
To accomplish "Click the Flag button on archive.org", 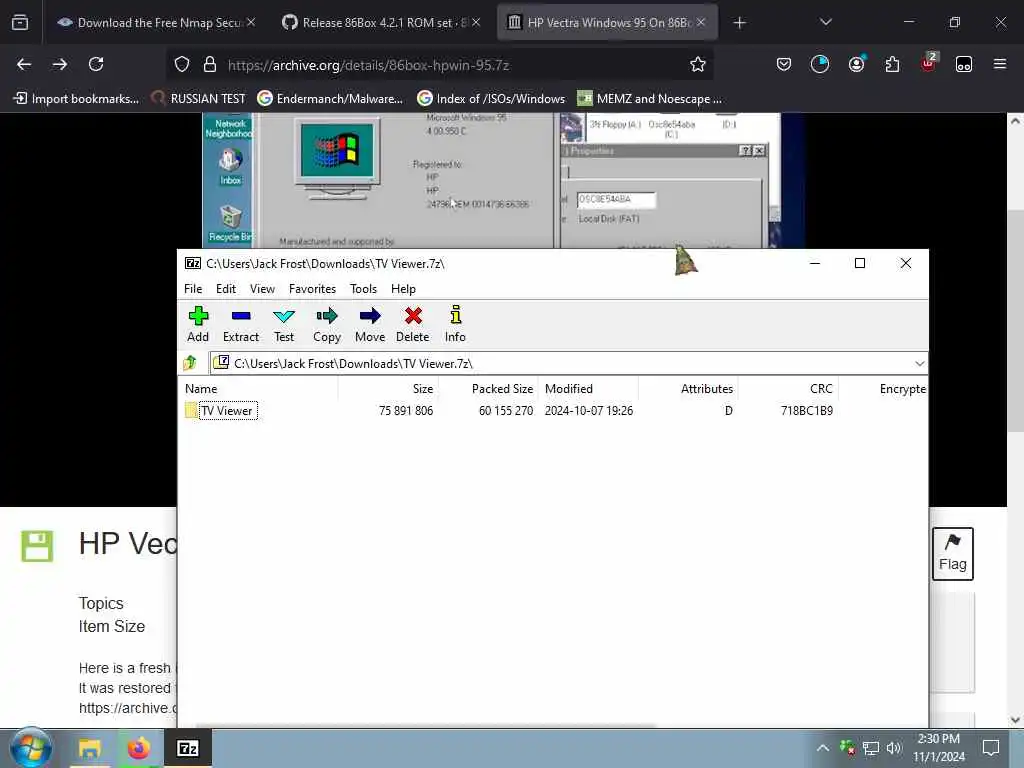I will click(952, 554).
